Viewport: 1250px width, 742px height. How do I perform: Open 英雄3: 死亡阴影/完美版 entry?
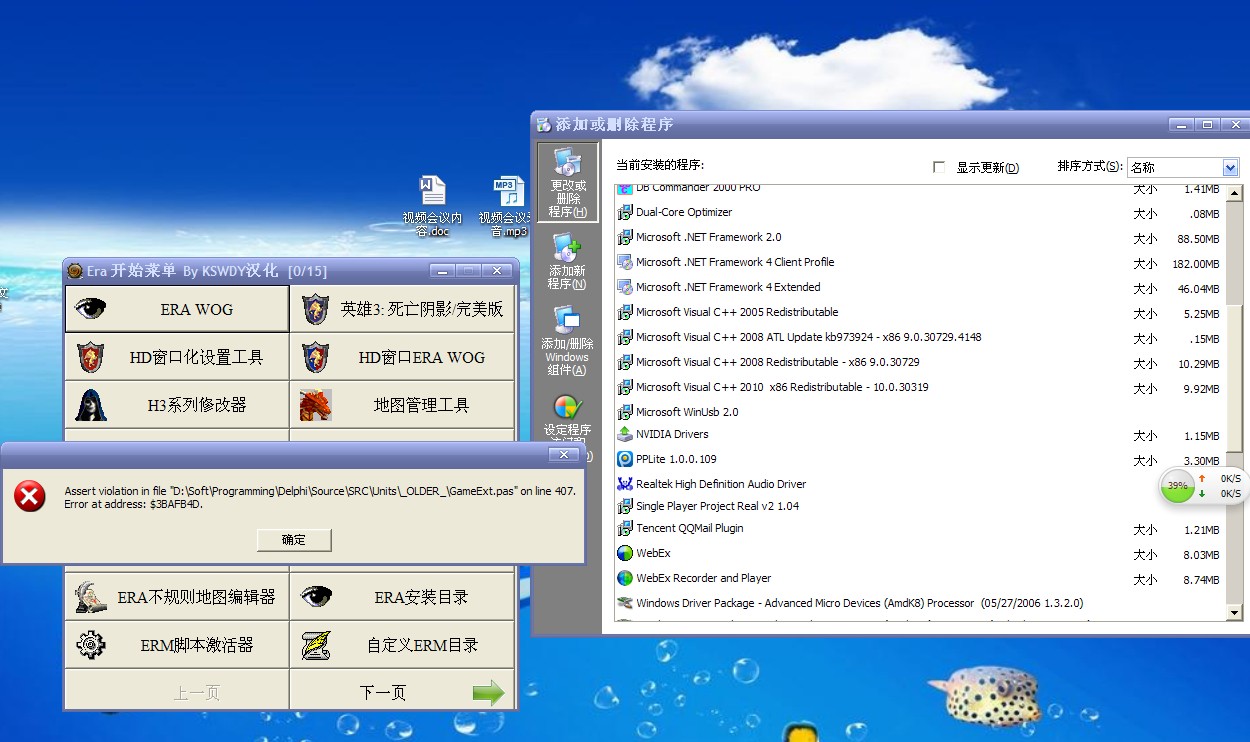pos(402,309)
